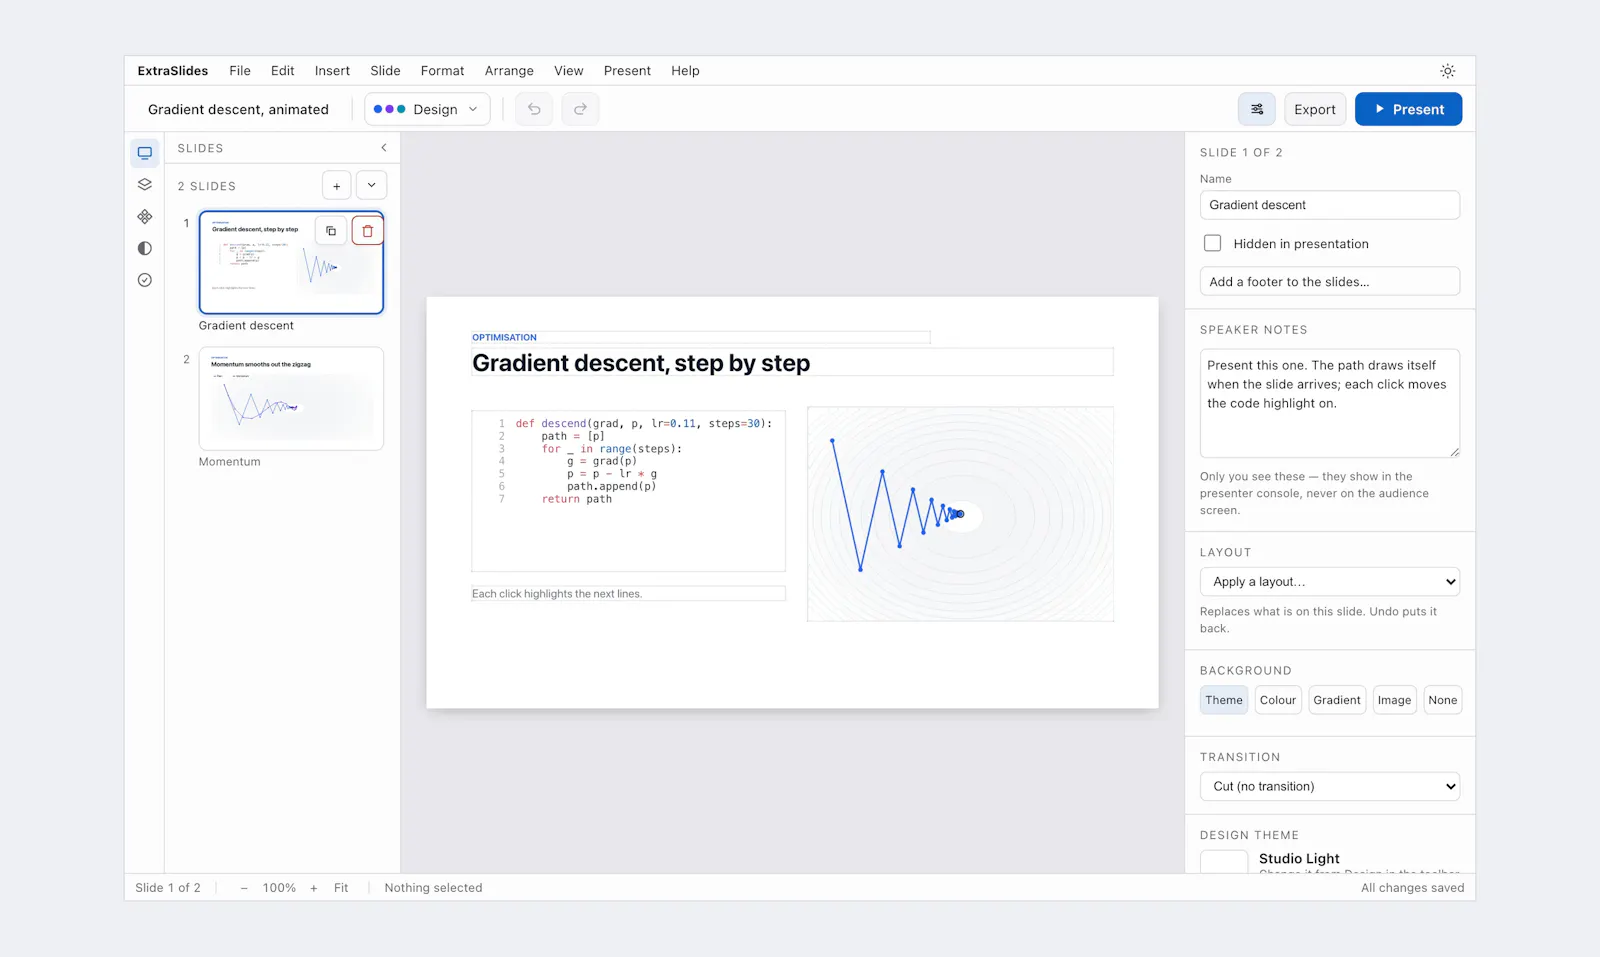The height and width of the screenshot is (957, 1600).
Task: Click the deck title Gradient descent, animated
Action: coord(238,109)
